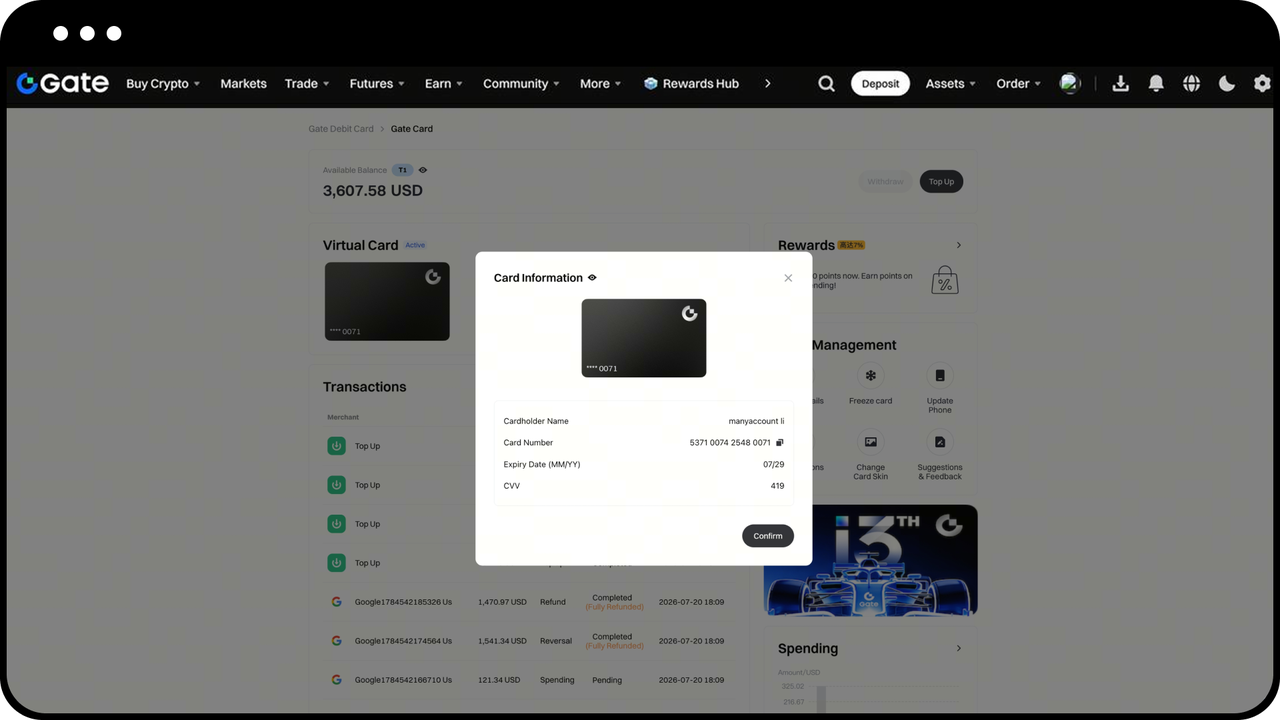Open the Rewards Hub link
1280x720 pixels.
point(691,84)
